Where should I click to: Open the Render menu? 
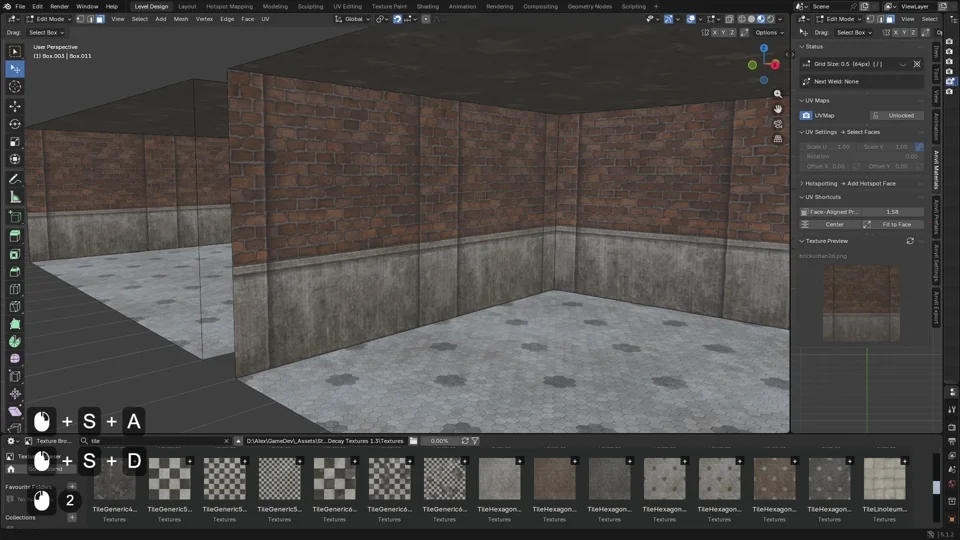pos(59,6)
